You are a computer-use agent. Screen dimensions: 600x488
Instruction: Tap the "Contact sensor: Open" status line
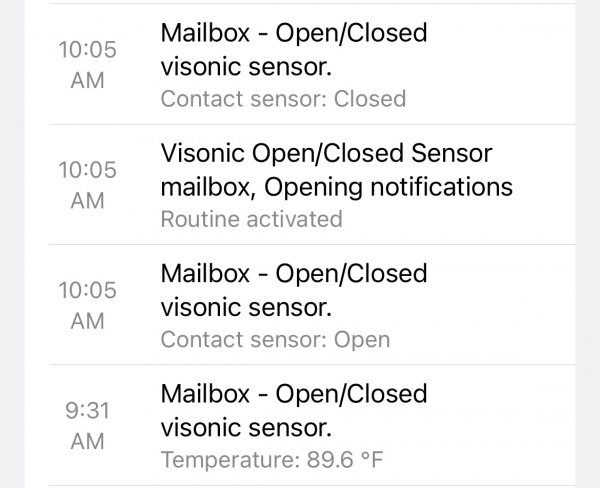(275, 339)
